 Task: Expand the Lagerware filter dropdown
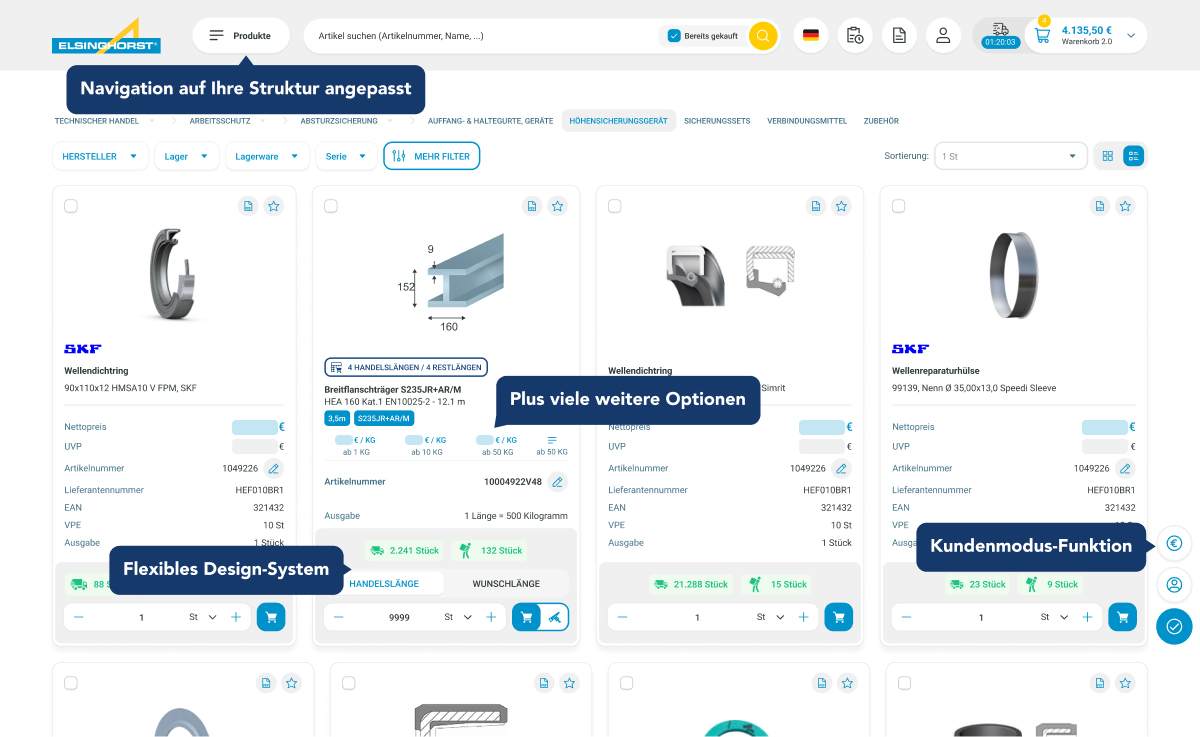click(267, 156)
